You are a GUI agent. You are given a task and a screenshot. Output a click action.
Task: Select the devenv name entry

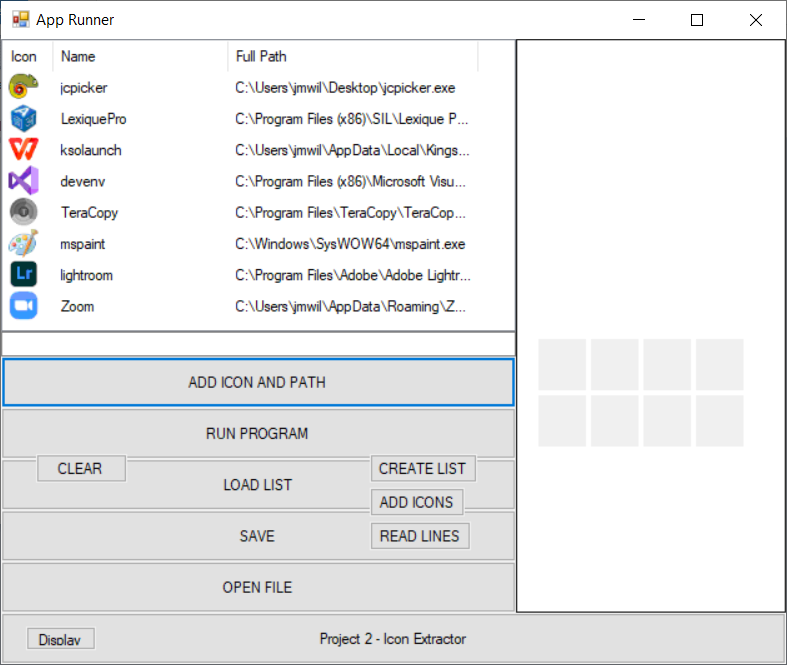click(x=82, y=181)
